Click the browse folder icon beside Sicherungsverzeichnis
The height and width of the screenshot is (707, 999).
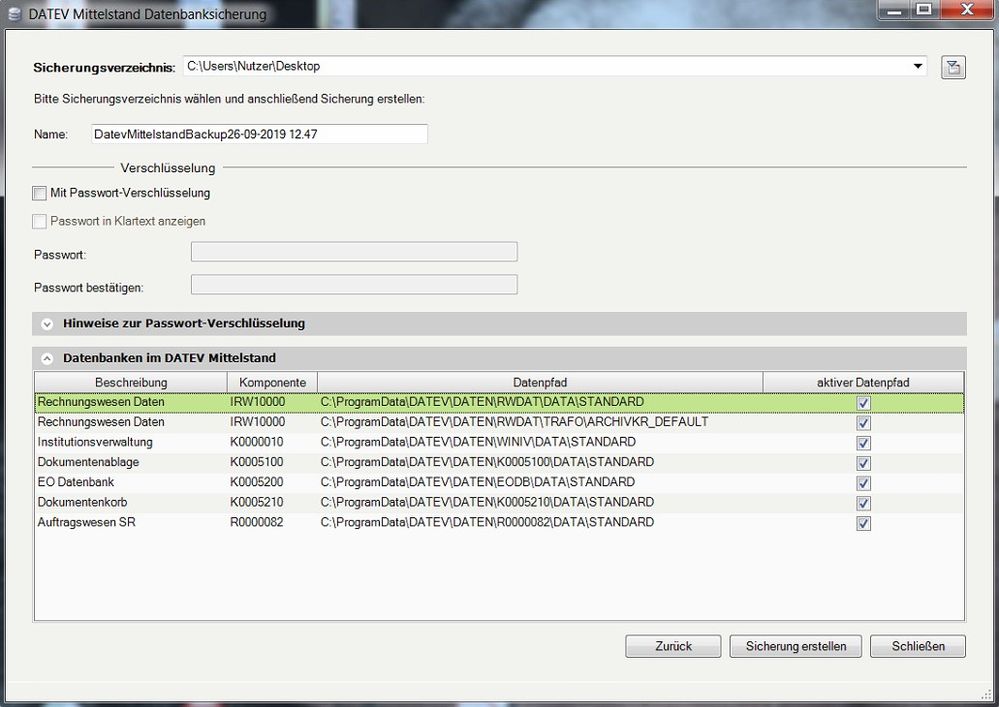[952, 68]
